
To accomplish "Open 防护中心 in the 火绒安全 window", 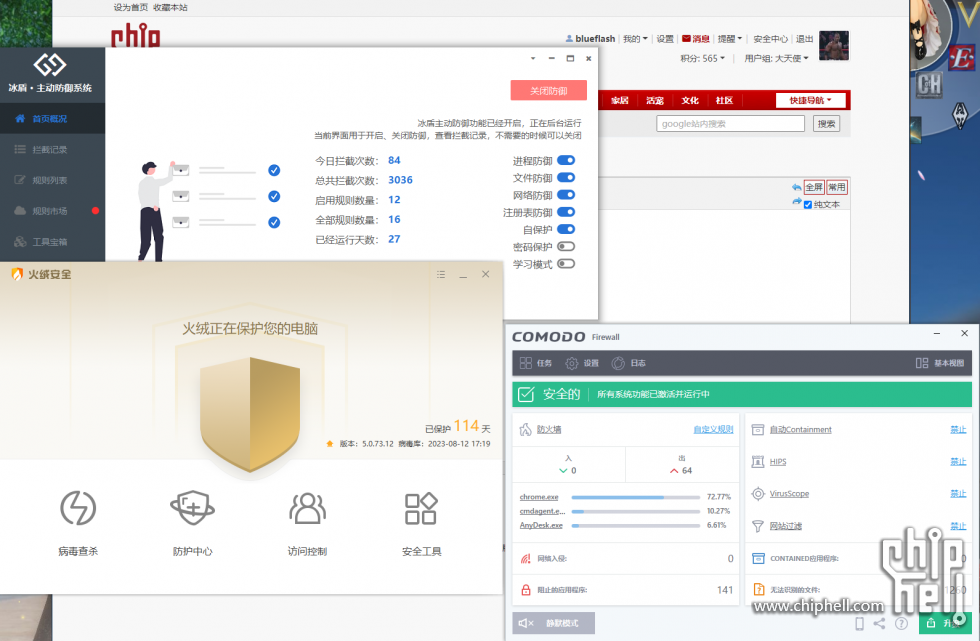I will tap(192, 524).
